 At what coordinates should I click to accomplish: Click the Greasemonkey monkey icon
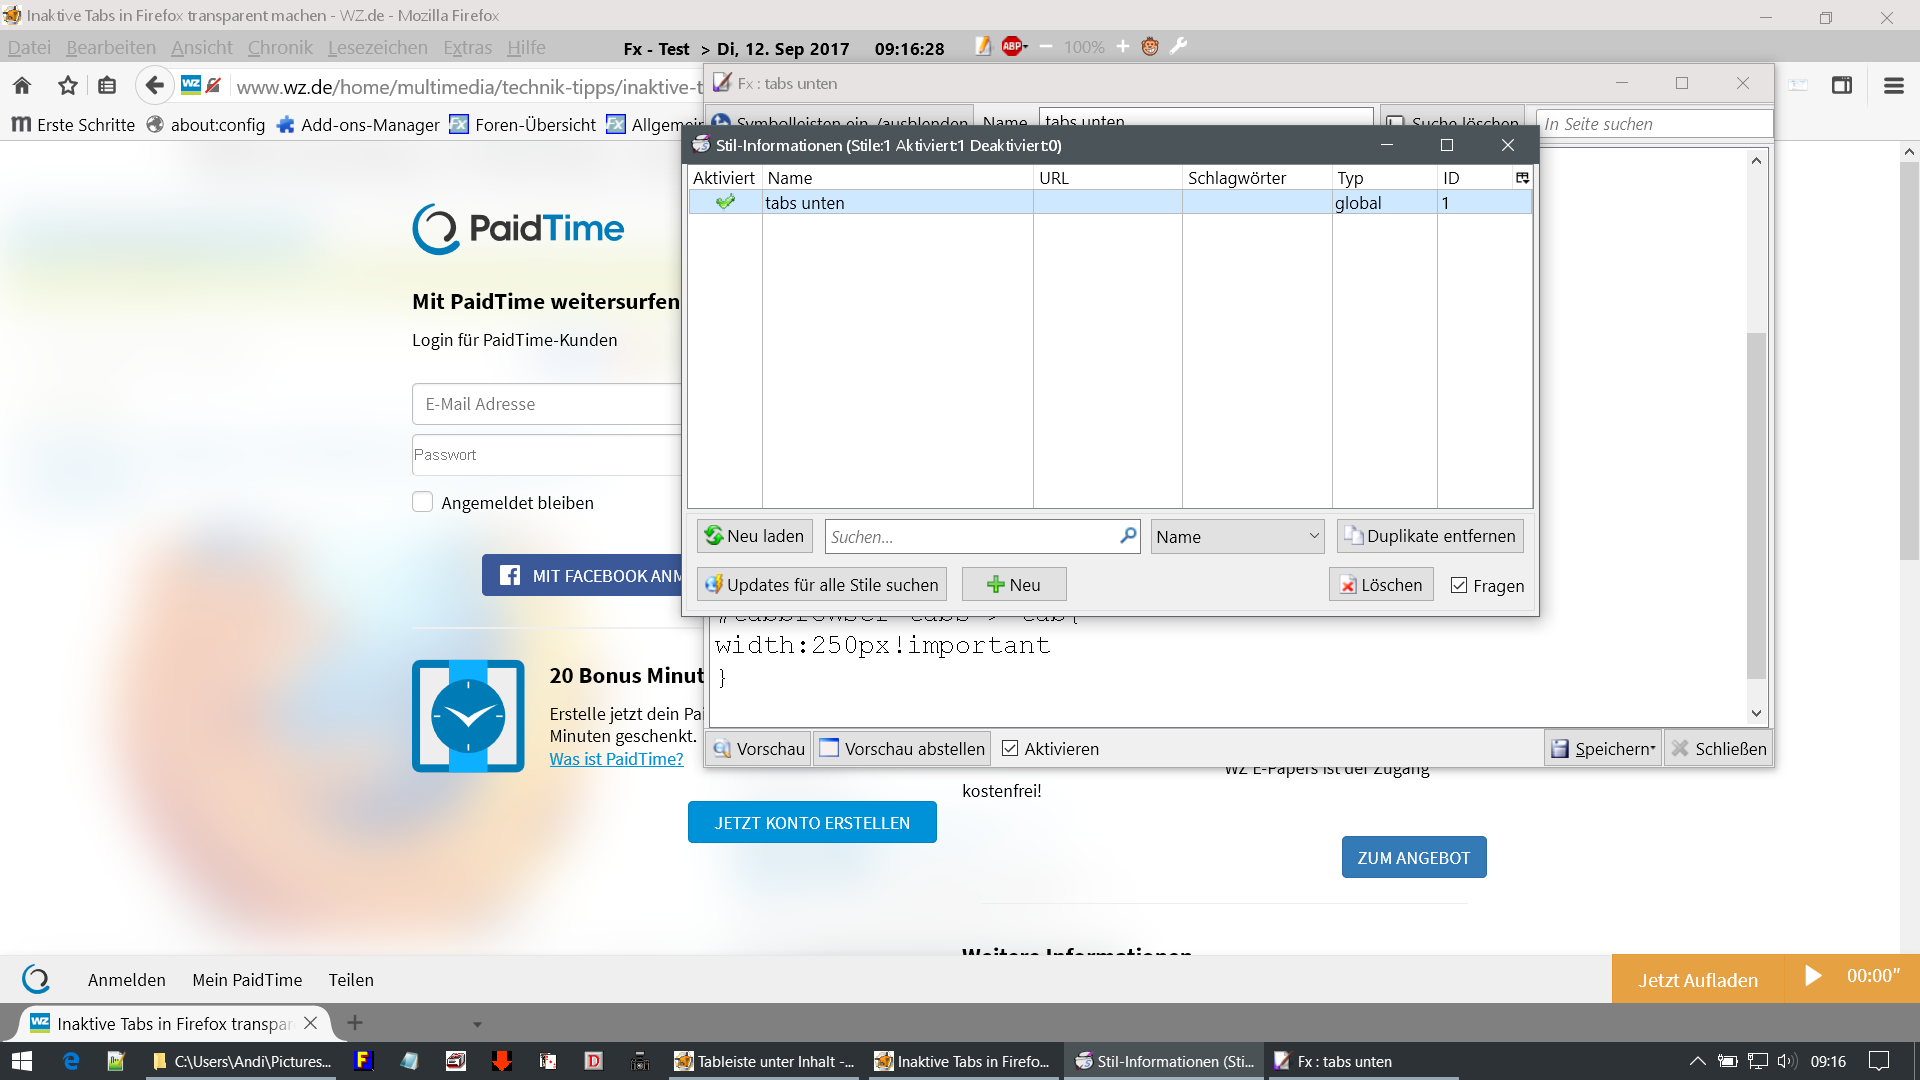coord(1150,46)
